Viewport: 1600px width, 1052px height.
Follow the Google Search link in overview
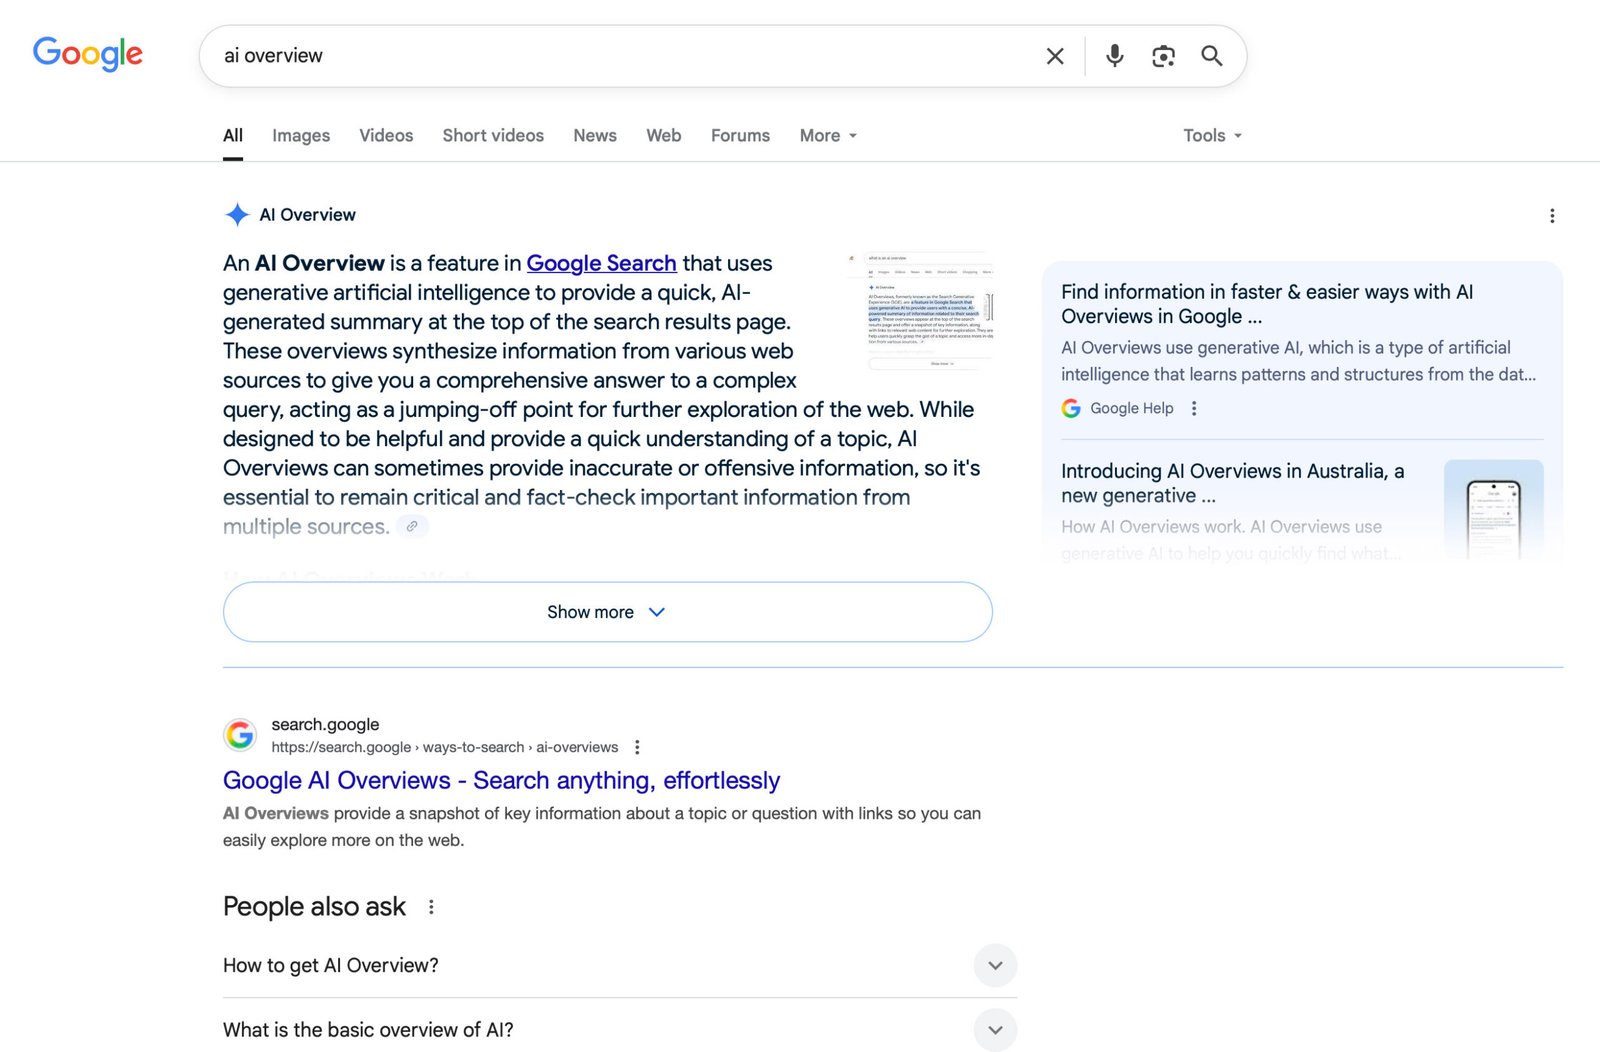(x=601, y=263)
